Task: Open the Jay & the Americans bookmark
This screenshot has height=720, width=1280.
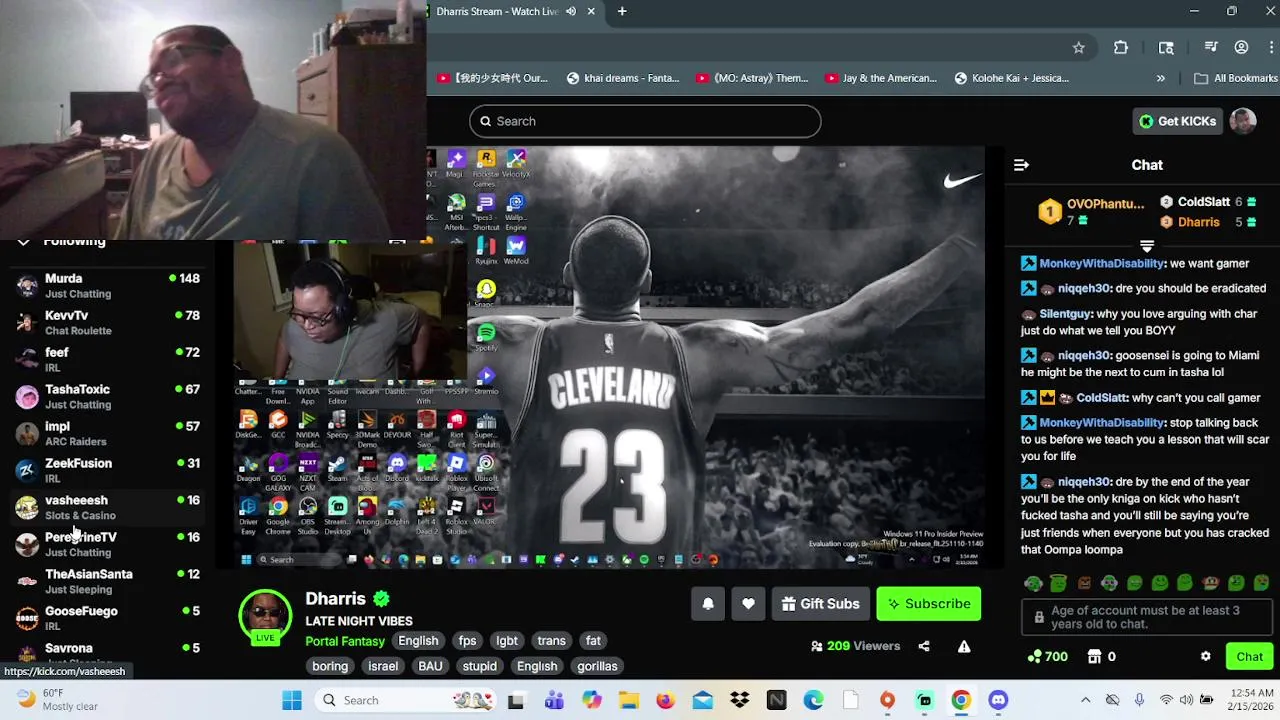Action: (x=881, y=78)
